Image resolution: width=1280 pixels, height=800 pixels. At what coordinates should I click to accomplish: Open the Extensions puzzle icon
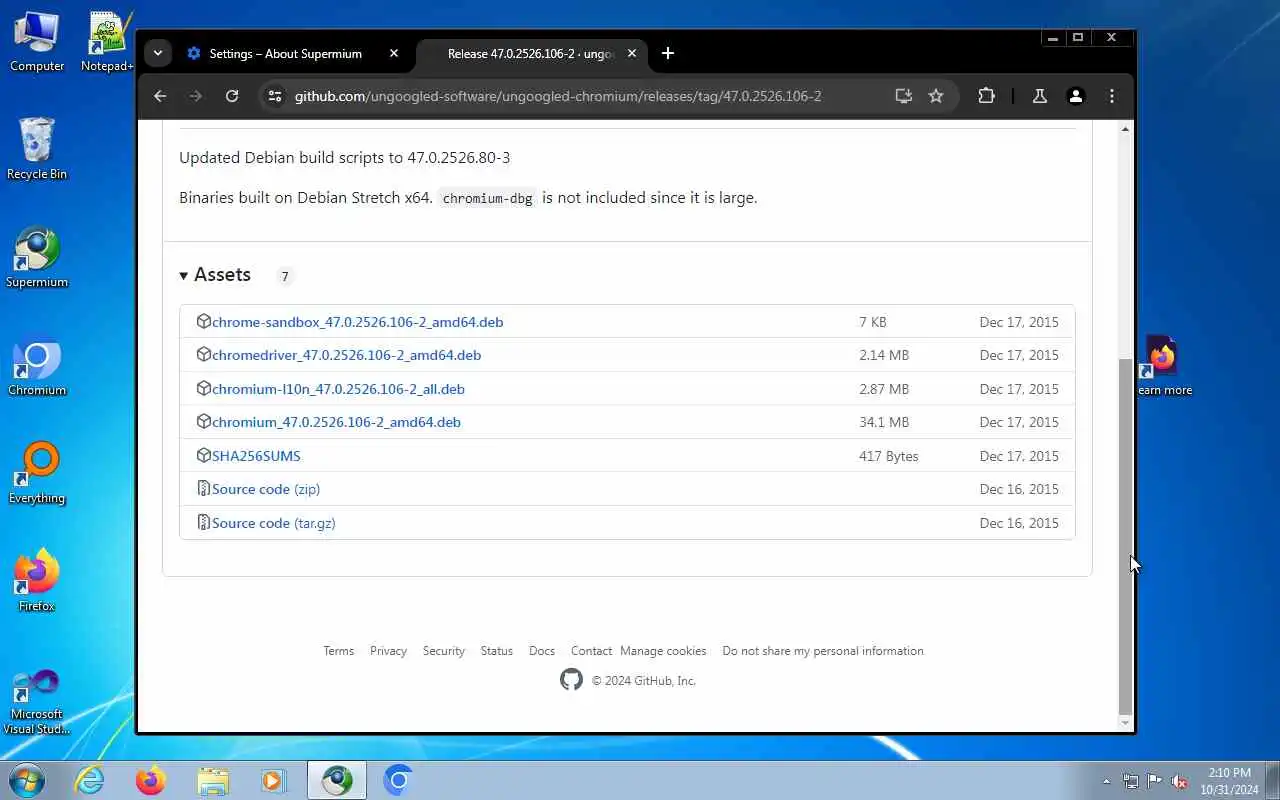click(x=986, y=96)
